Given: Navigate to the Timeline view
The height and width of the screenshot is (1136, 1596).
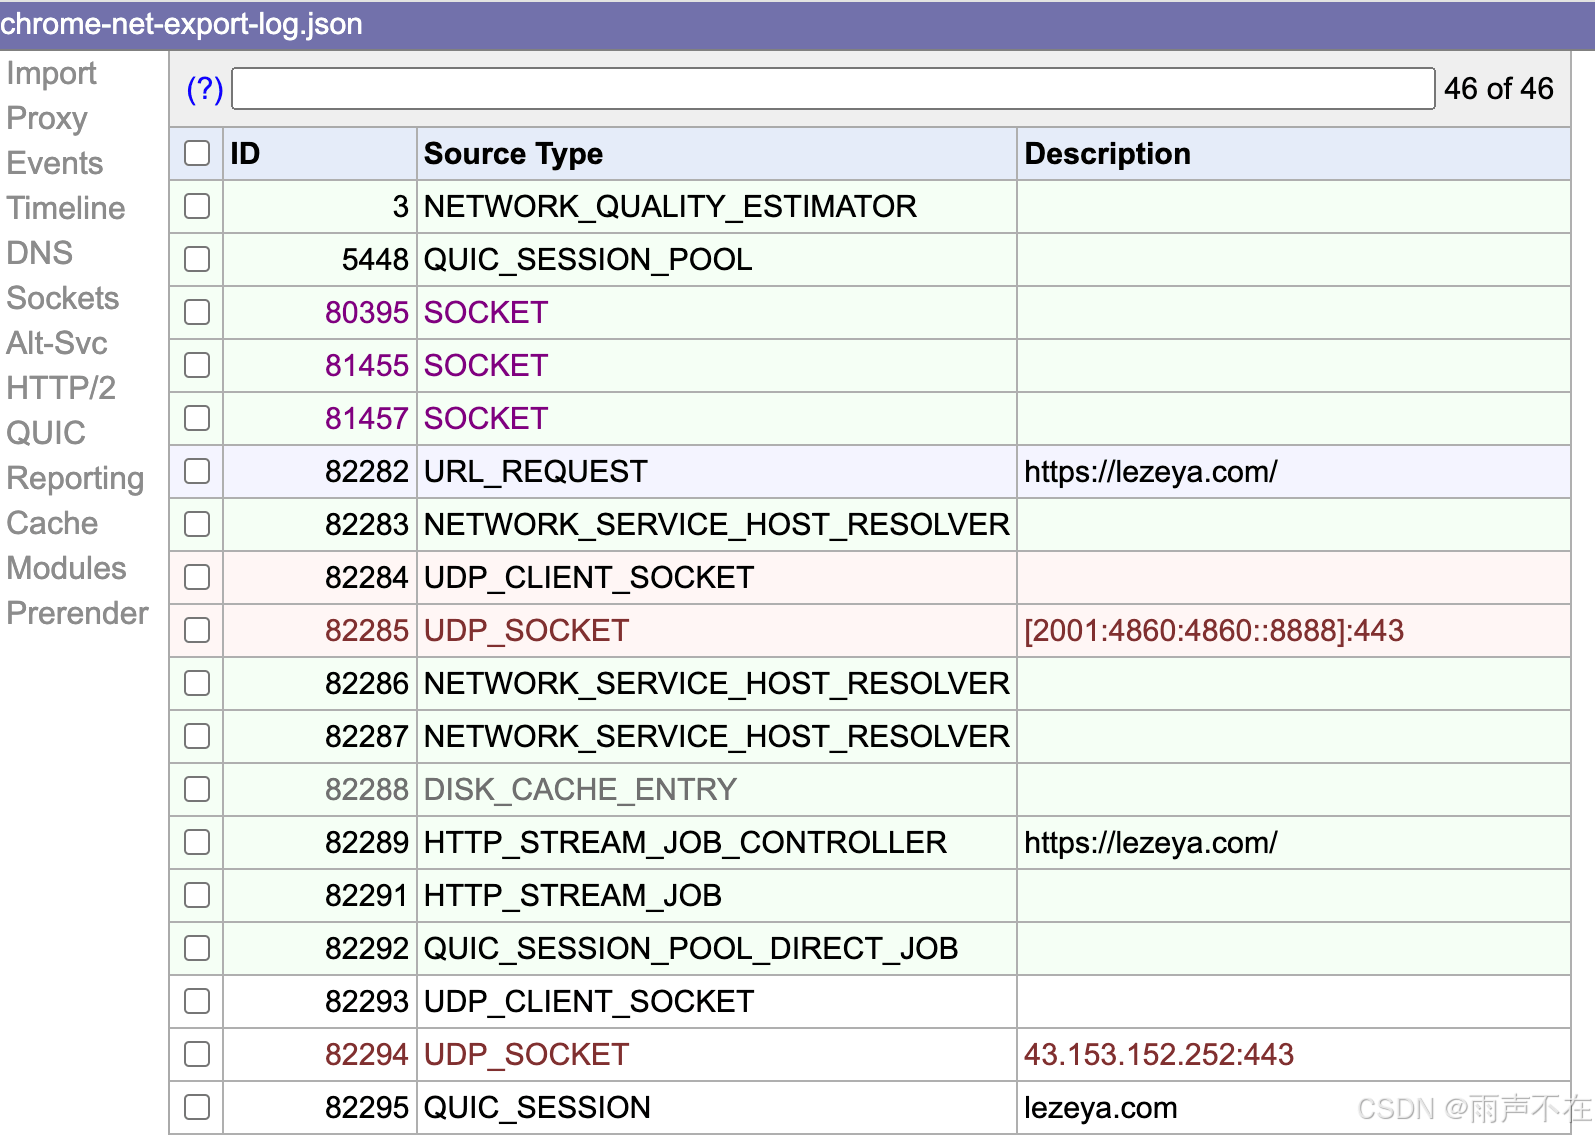Looking at the screenshot, I should coord(66,208).
